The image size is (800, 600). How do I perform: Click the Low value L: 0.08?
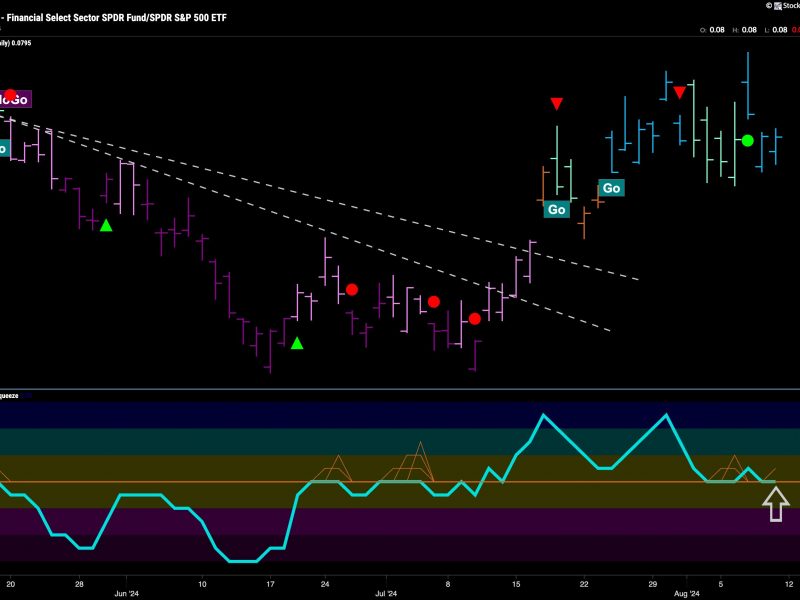click(776, 30)
